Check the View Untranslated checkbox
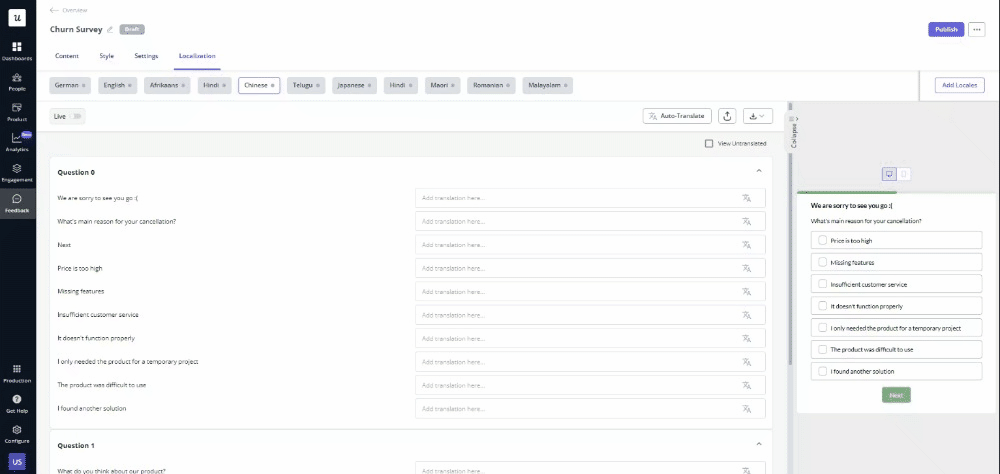 coord(709,144)
